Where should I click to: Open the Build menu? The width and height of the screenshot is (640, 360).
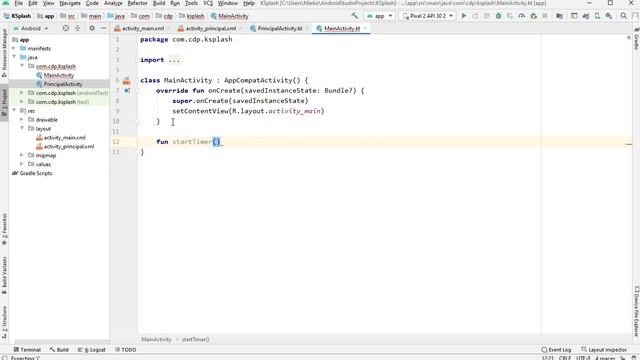coord(159,3)
